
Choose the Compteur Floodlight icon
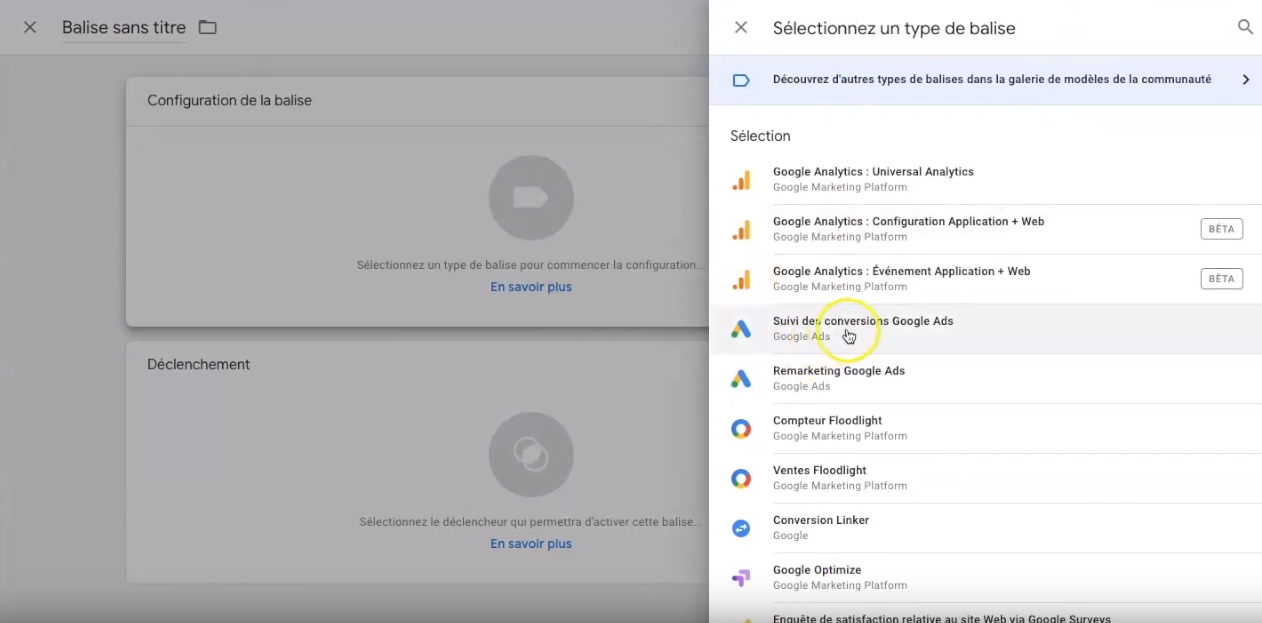pyautogui.click(x=741, y=429)
